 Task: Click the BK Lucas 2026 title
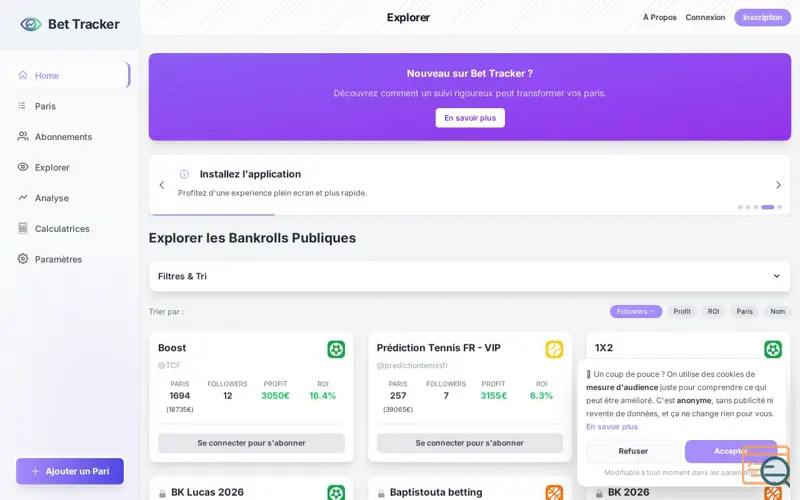(x=207, y=492)
